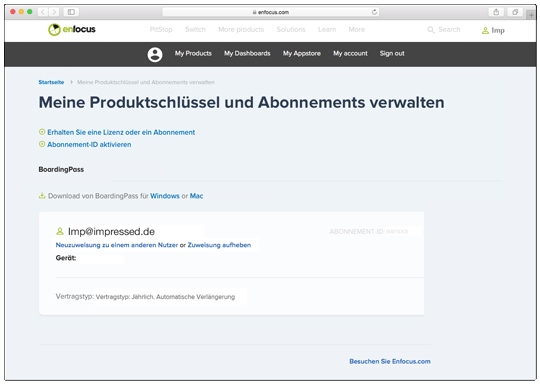
Task: Go to My Products
Action: (193, 53)
